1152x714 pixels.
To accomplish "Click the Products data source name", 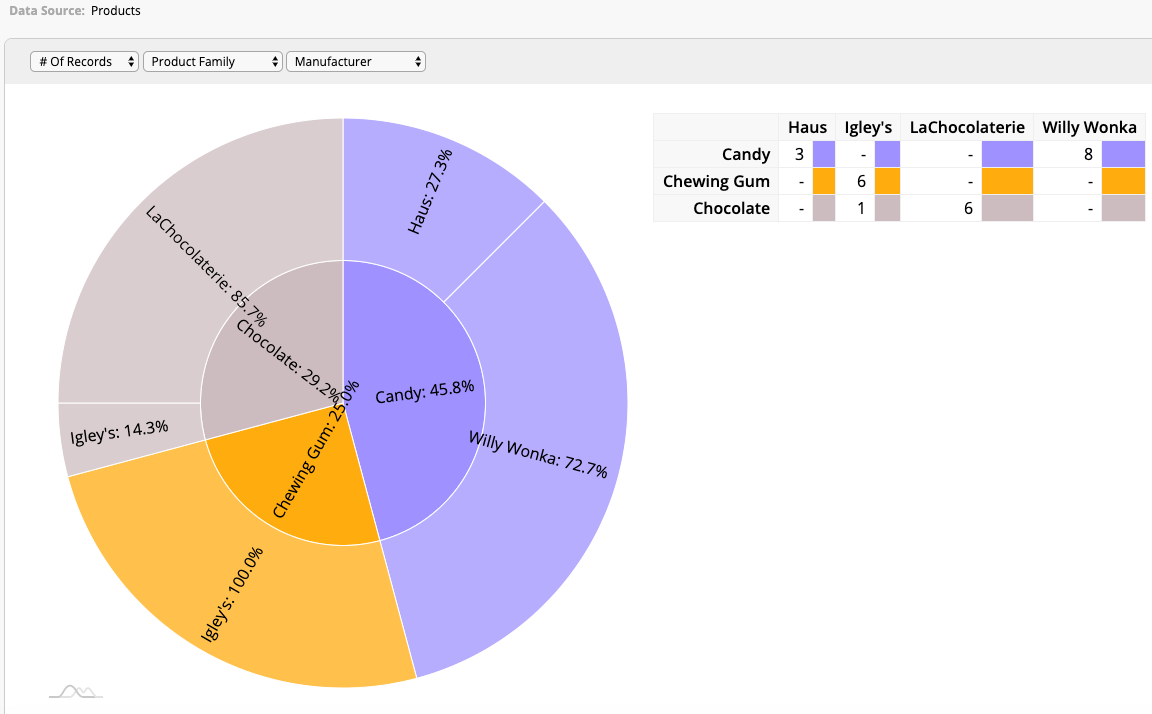I will [115, 11].
